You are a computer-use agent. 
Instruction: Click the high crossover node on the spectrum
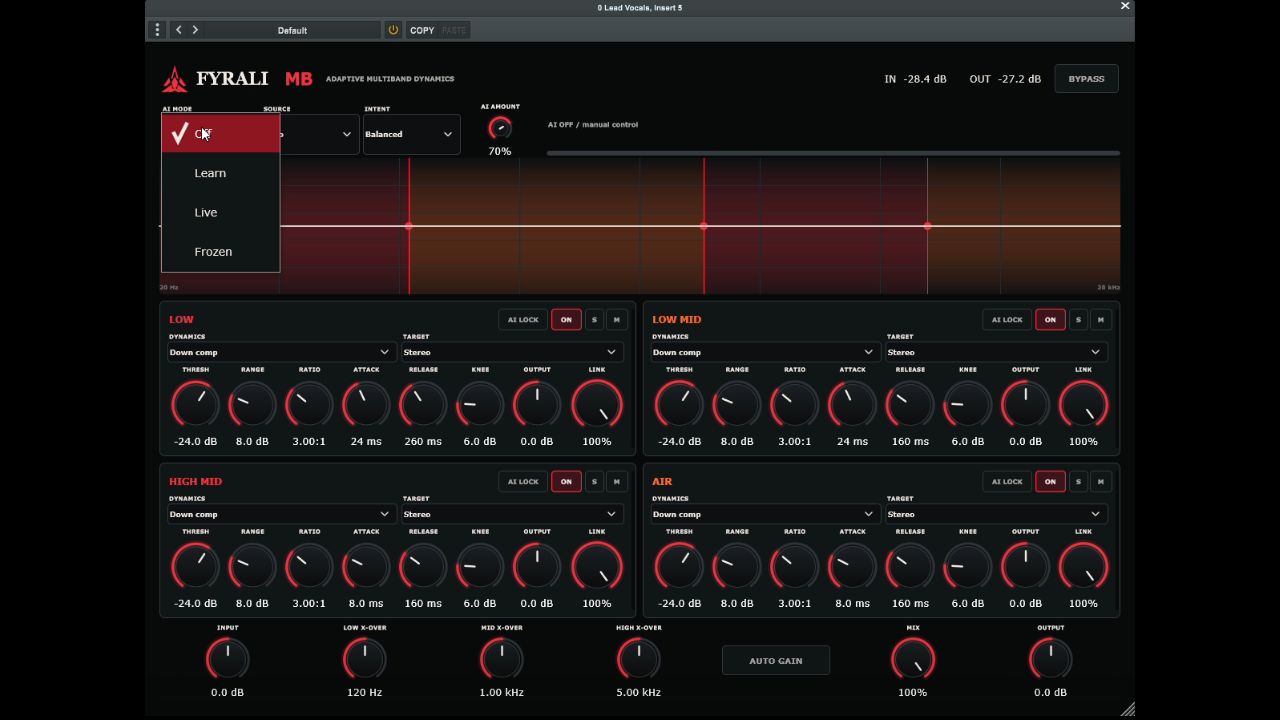click(x=927, y=226)
